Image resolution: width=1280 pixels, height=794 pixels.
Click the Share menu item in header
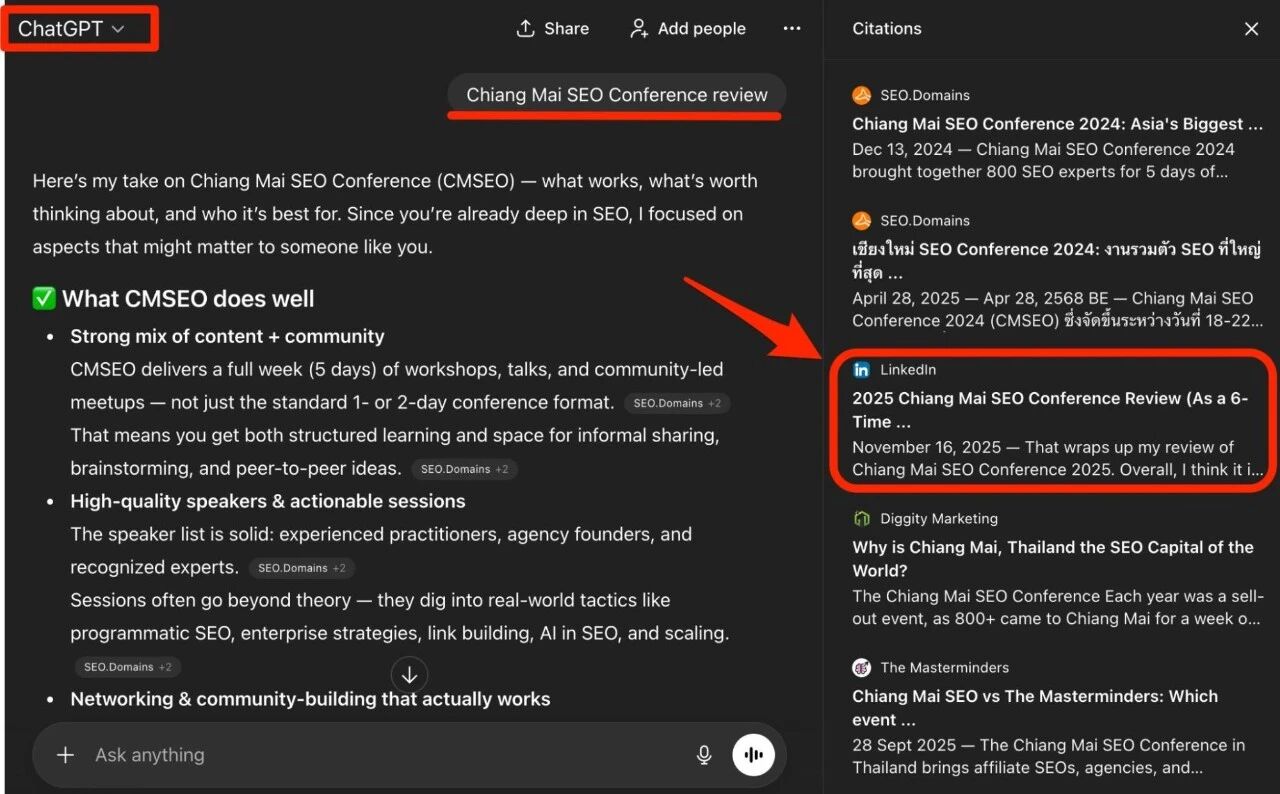pos(552,29)
